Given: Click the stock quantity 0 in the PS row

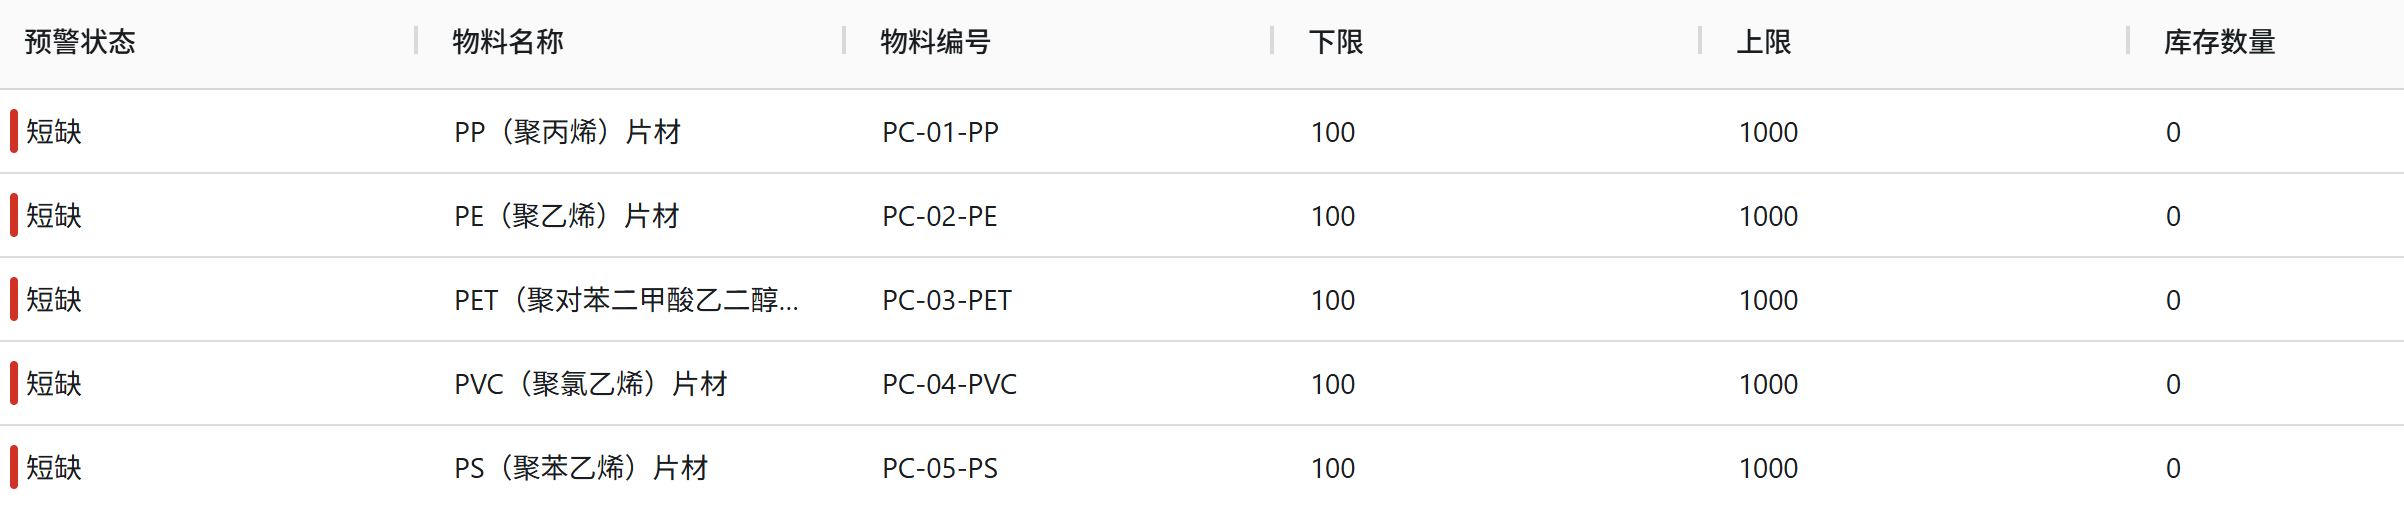Looking at the screenshot, I should pos(2173,468).
